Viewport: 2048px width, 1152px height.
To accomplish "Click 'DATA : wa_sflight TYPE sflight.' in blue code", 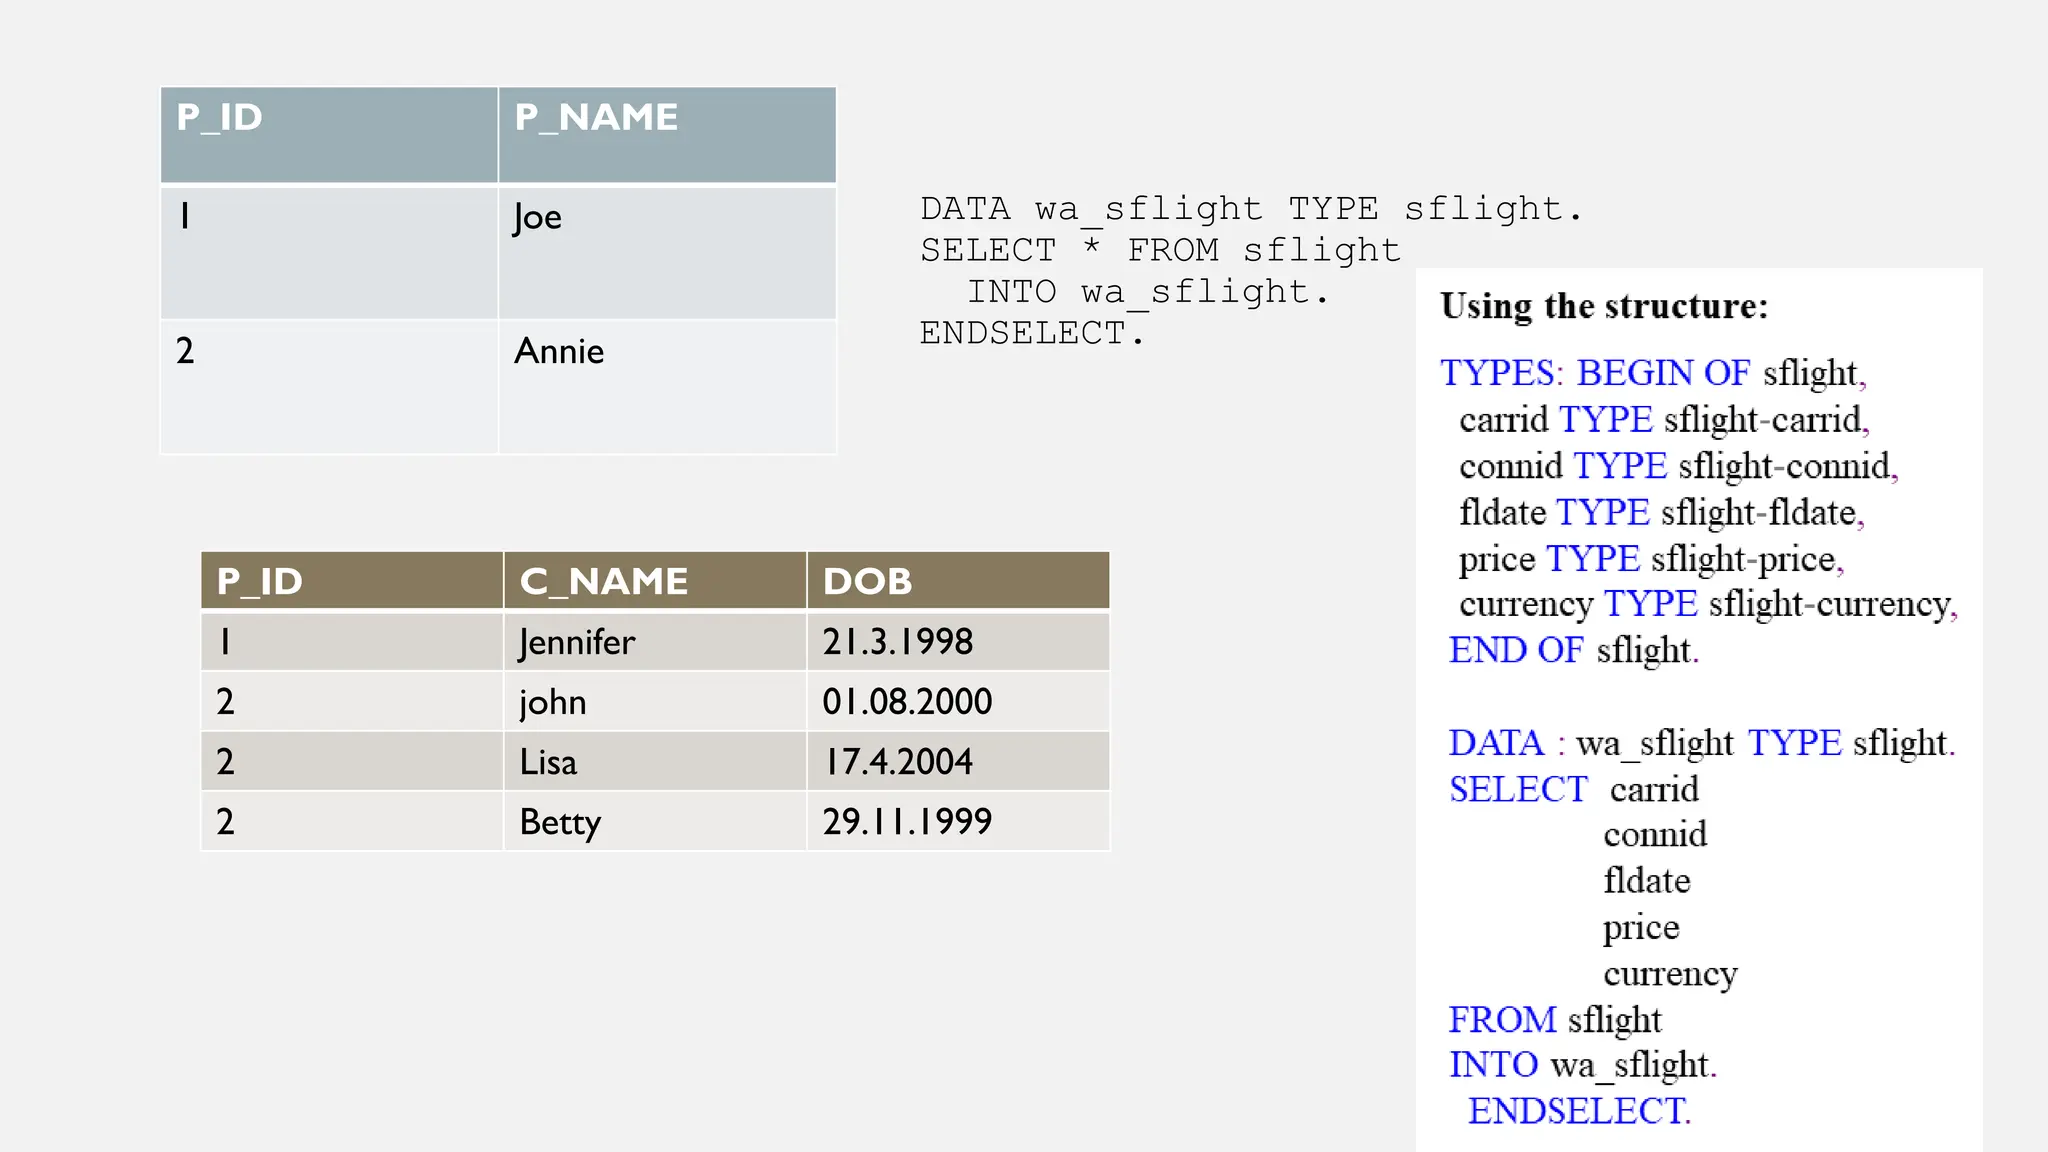I will pyautogui.click(x=1702, y=743).
